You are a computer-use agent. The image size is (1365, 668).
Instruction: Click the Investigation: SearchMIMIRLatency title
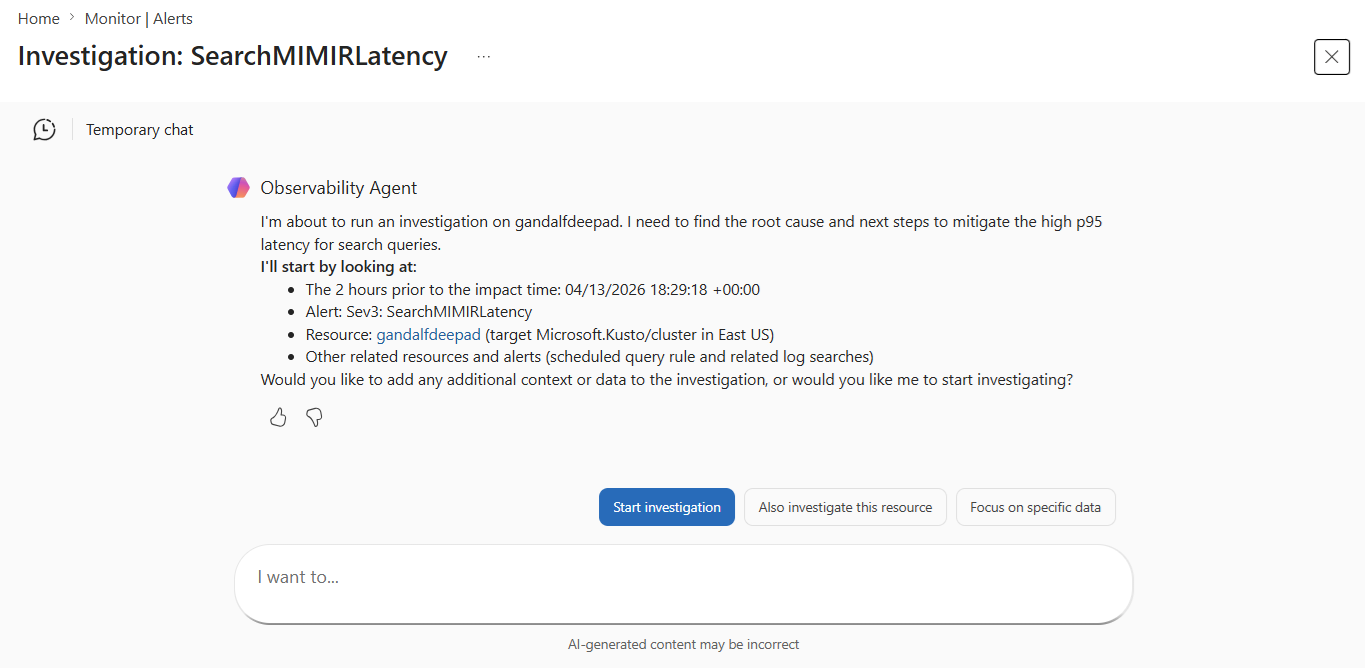pos(233,56)
